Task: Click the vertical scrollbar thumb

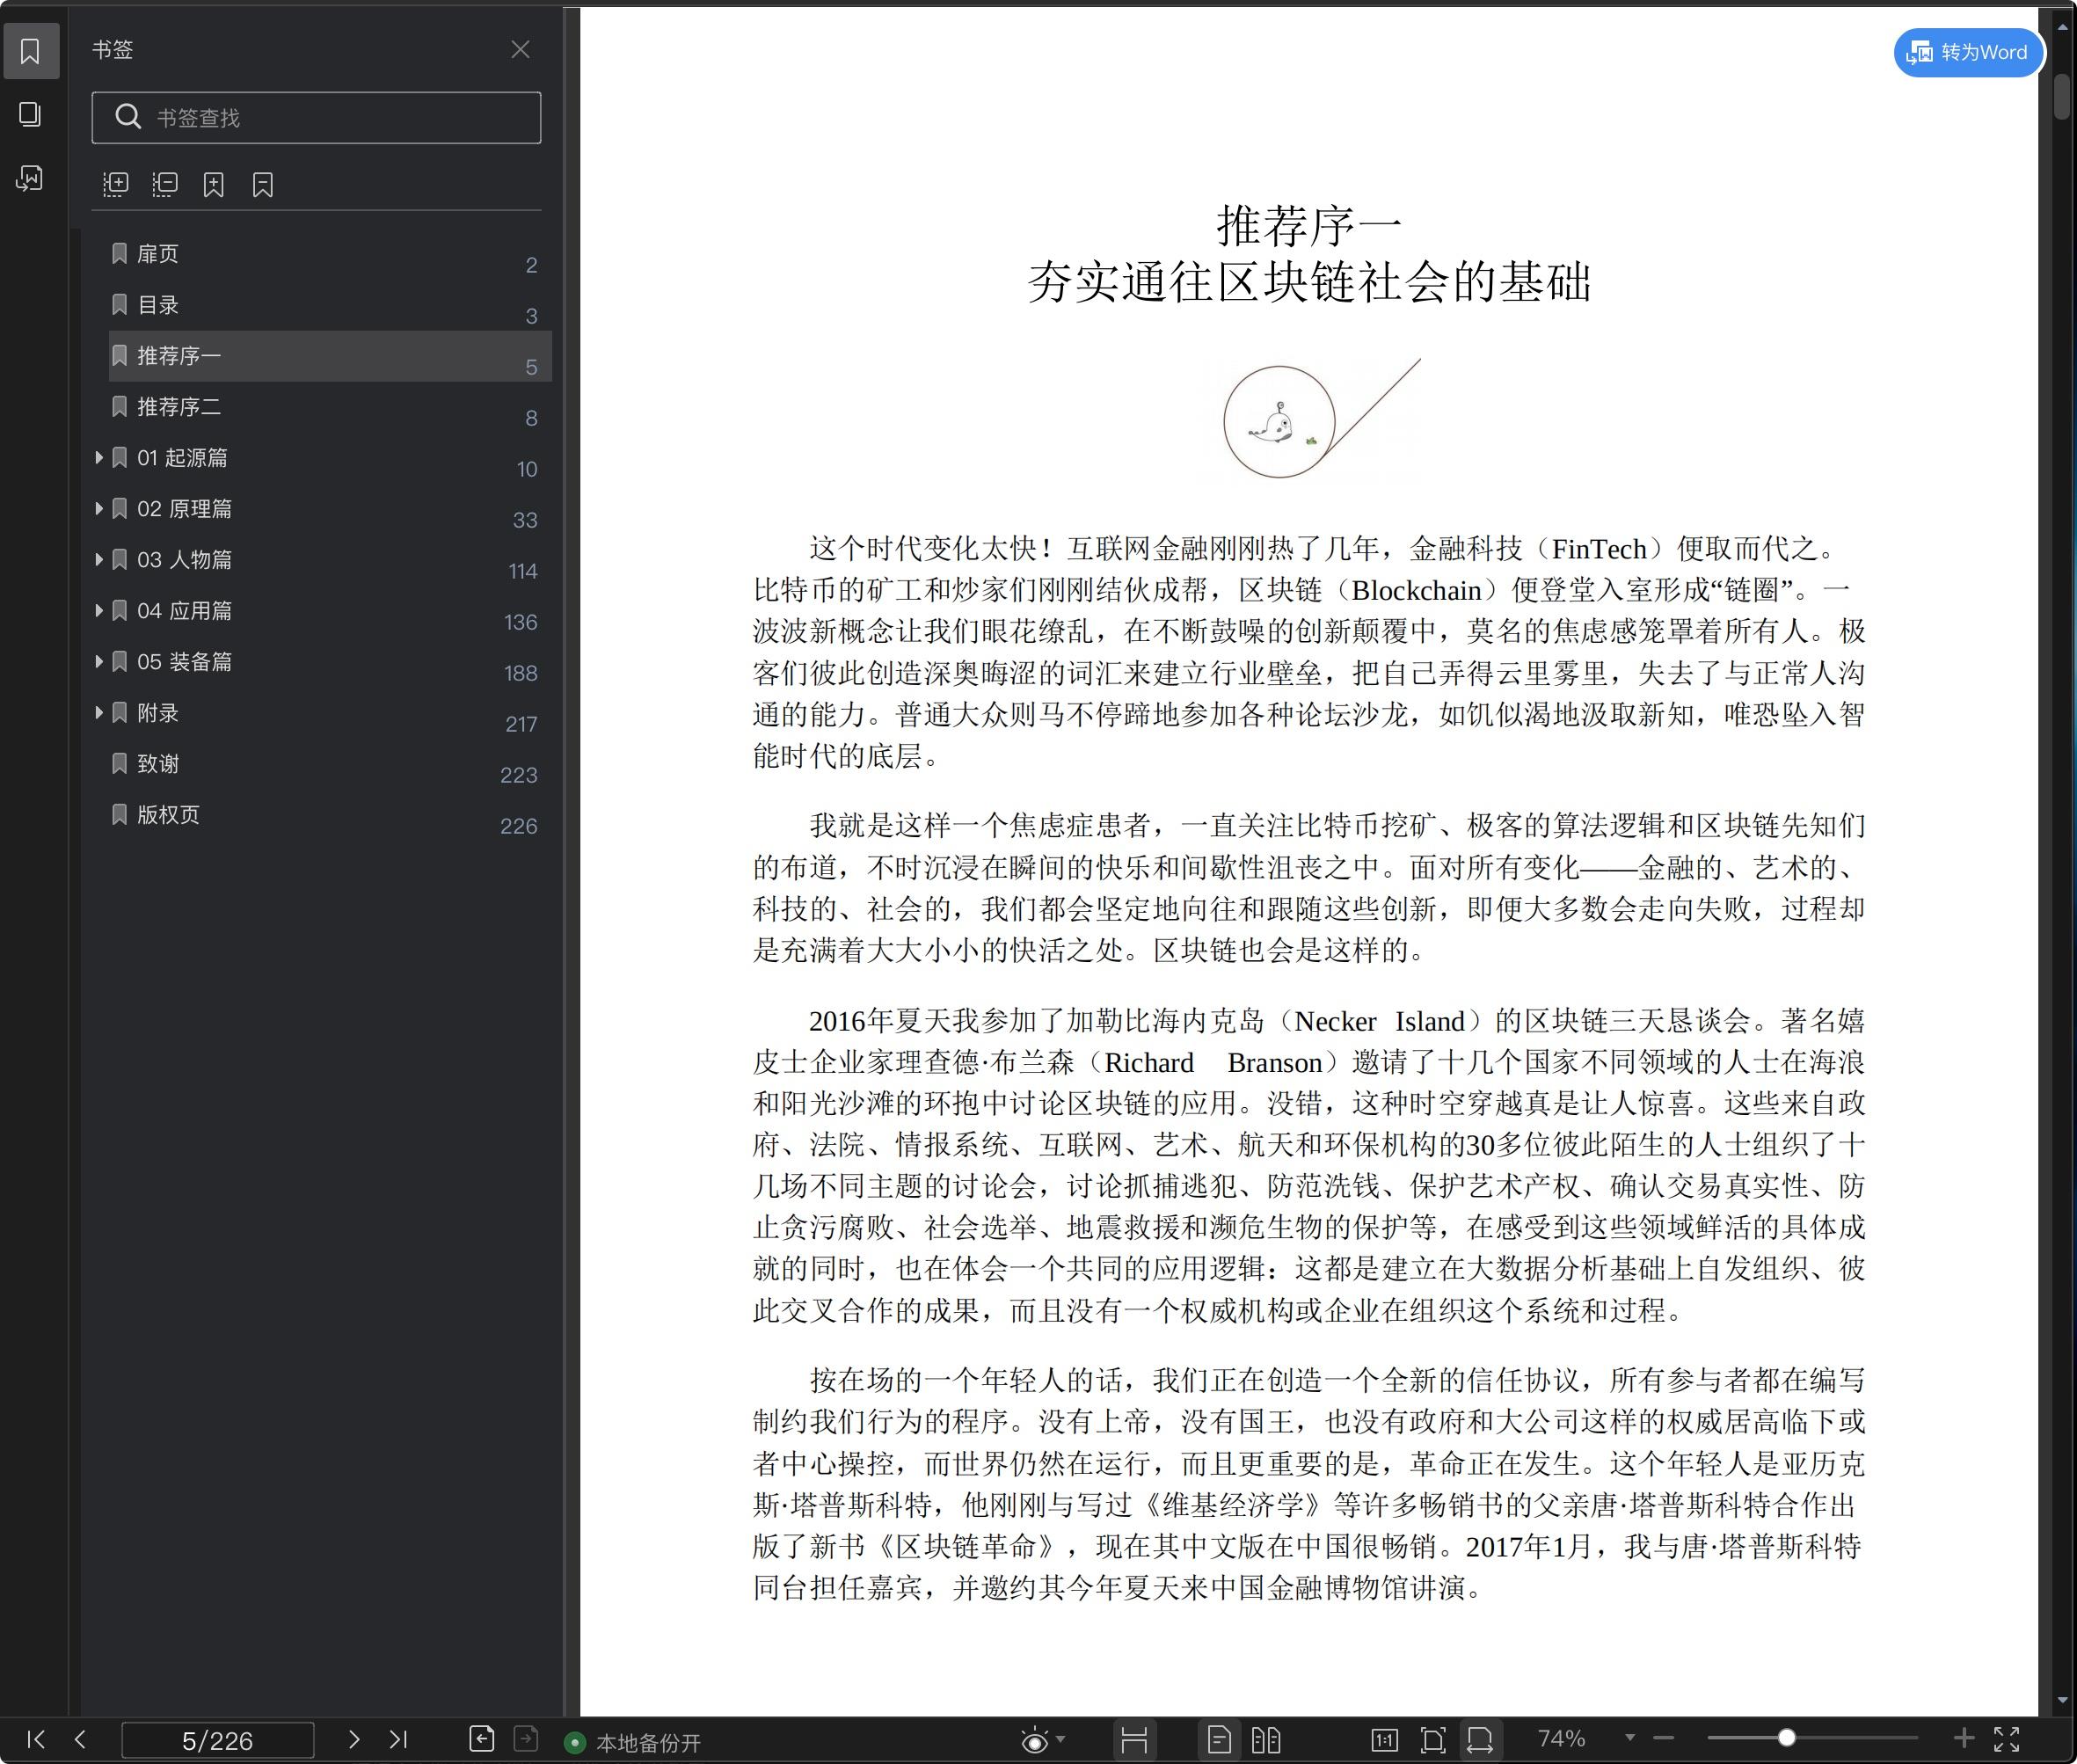Action: (2062, 95)
